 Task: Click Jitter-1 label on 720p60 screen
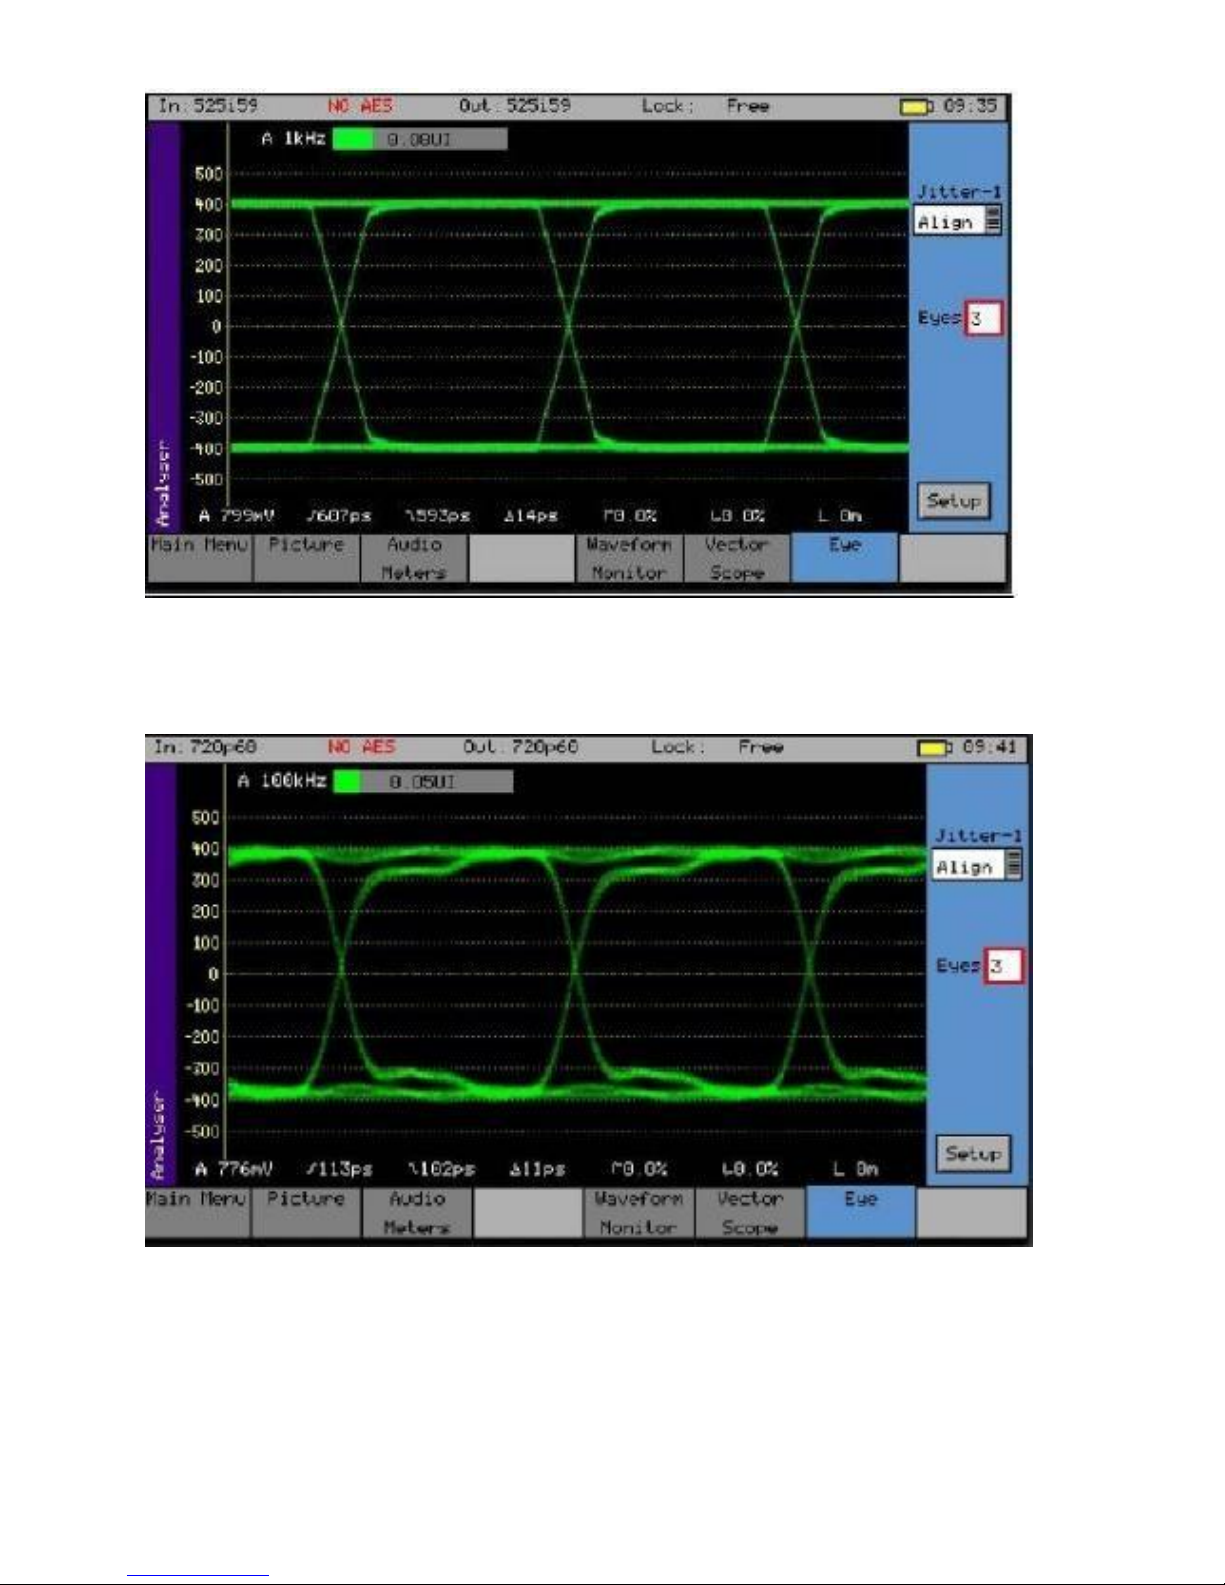pyautogui.click(x=978, y=835)
